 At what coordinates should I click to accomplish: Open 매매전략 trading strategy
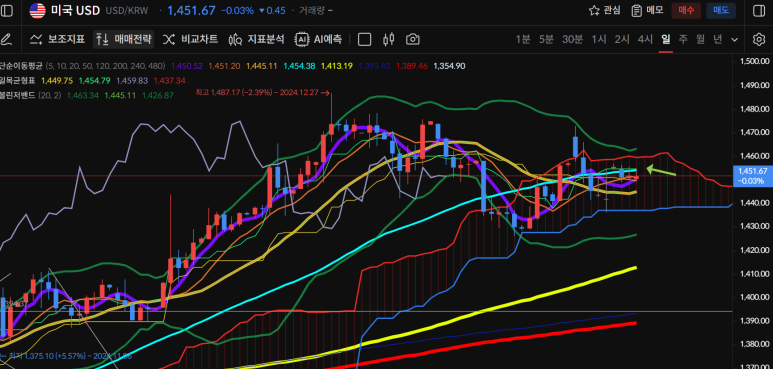pos(124,39)
